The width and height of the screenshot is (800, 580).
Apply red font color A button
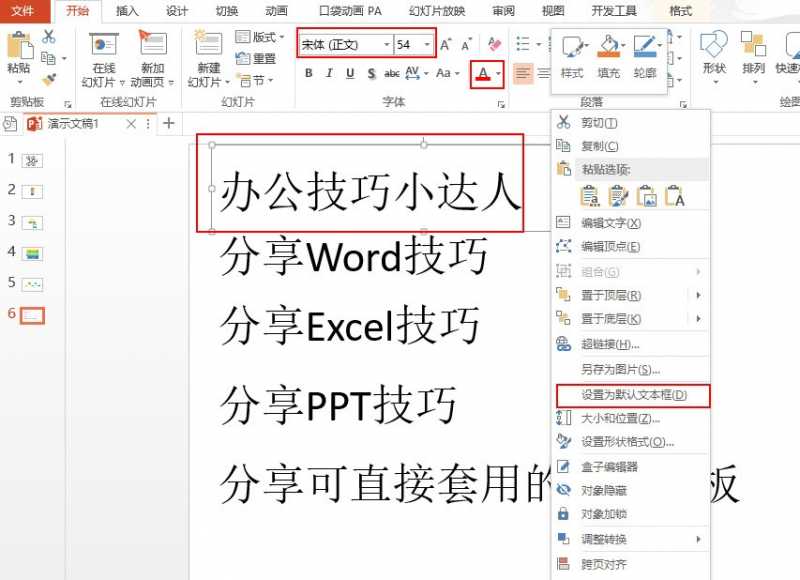pos(483,74)
